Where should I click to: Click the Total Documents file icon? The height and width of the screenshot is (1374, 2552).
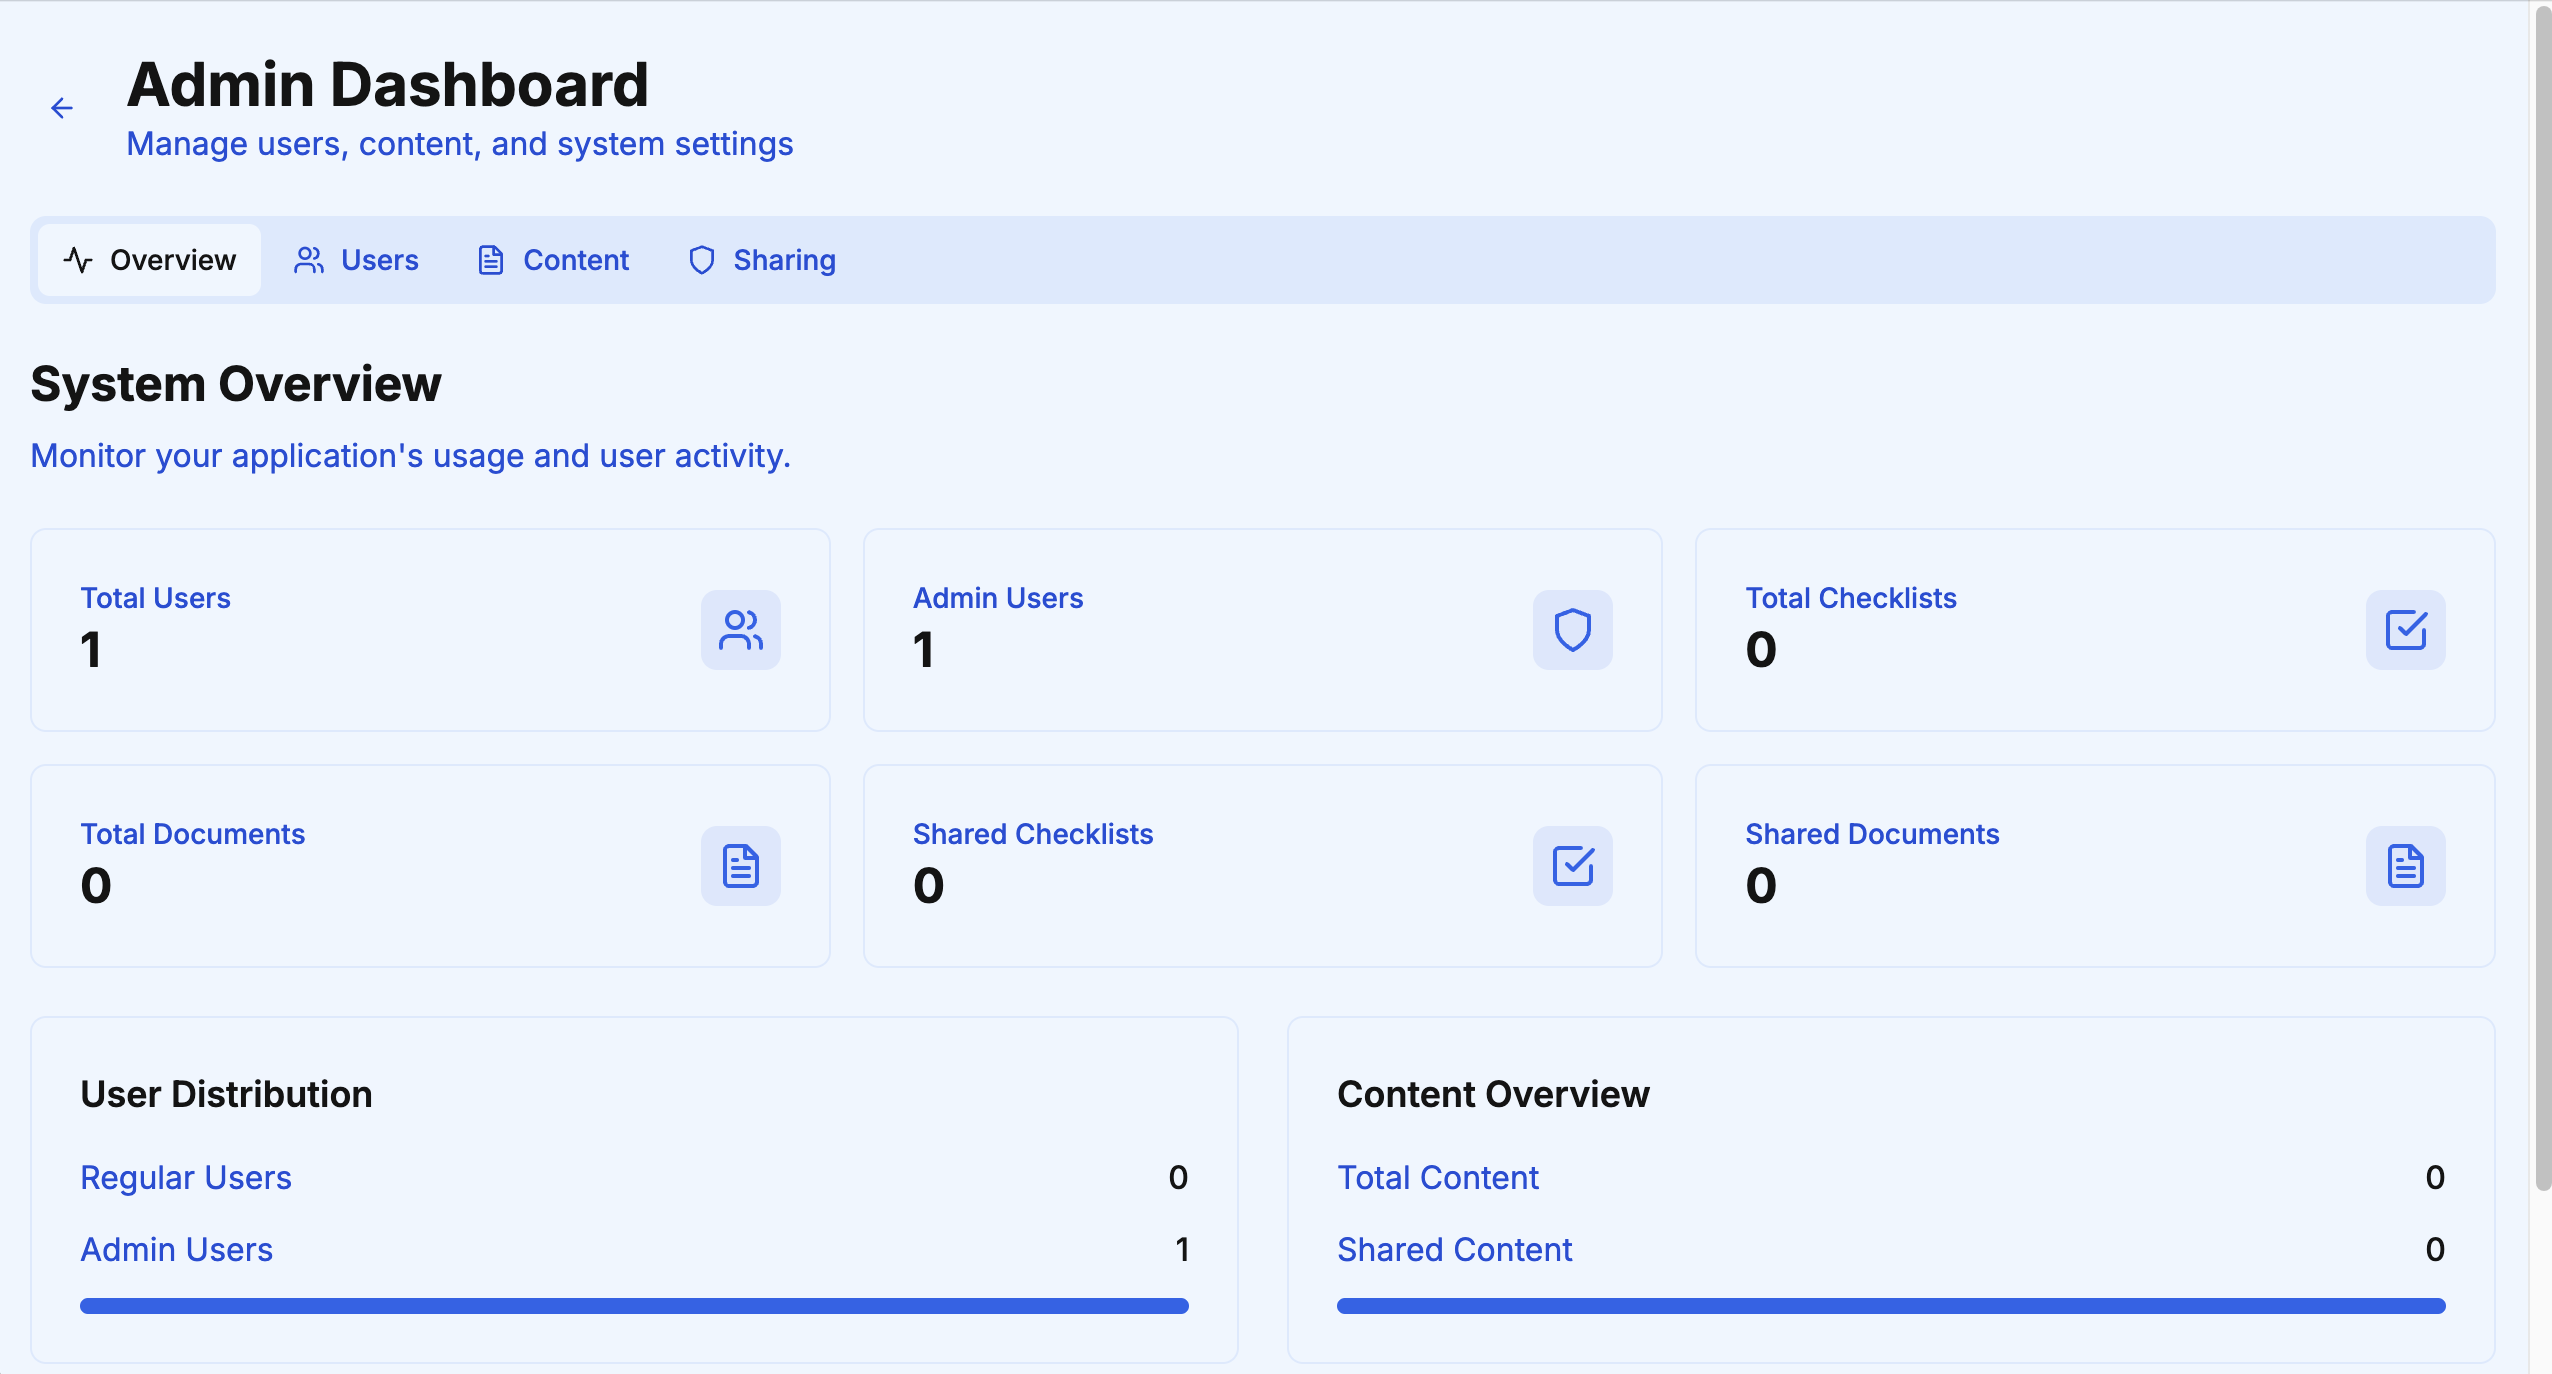741,866
